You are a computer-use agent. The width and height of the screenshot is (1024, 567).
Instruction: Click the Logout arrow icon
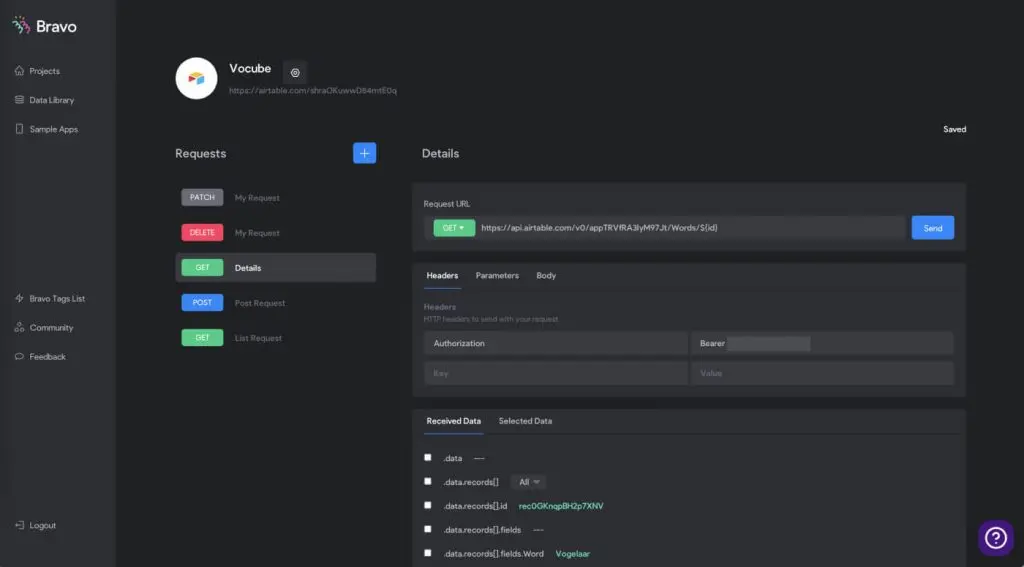point(19,525)
